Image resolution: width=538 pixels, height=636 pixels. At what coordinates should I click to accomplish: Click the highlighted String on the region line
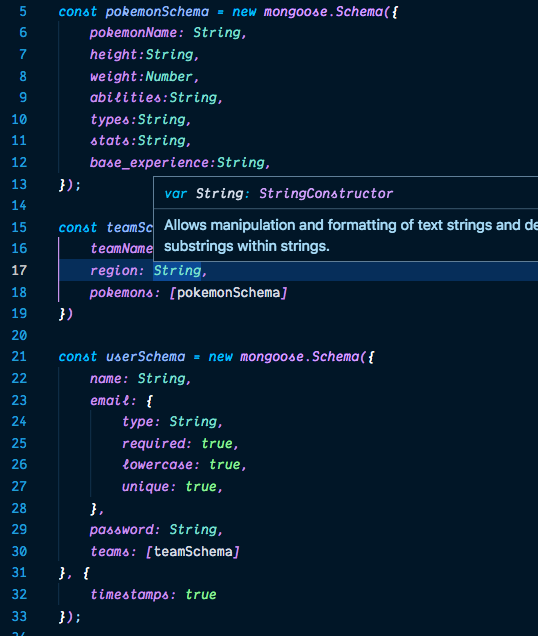pos(177,271)
